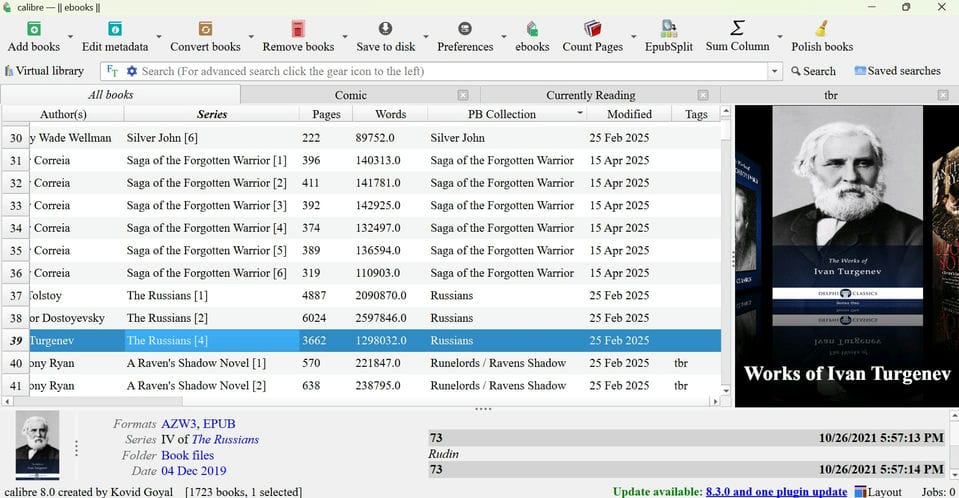Expand the Add books dropdown arrow
This screenshot has width=959, height=498.
(70, 37)
